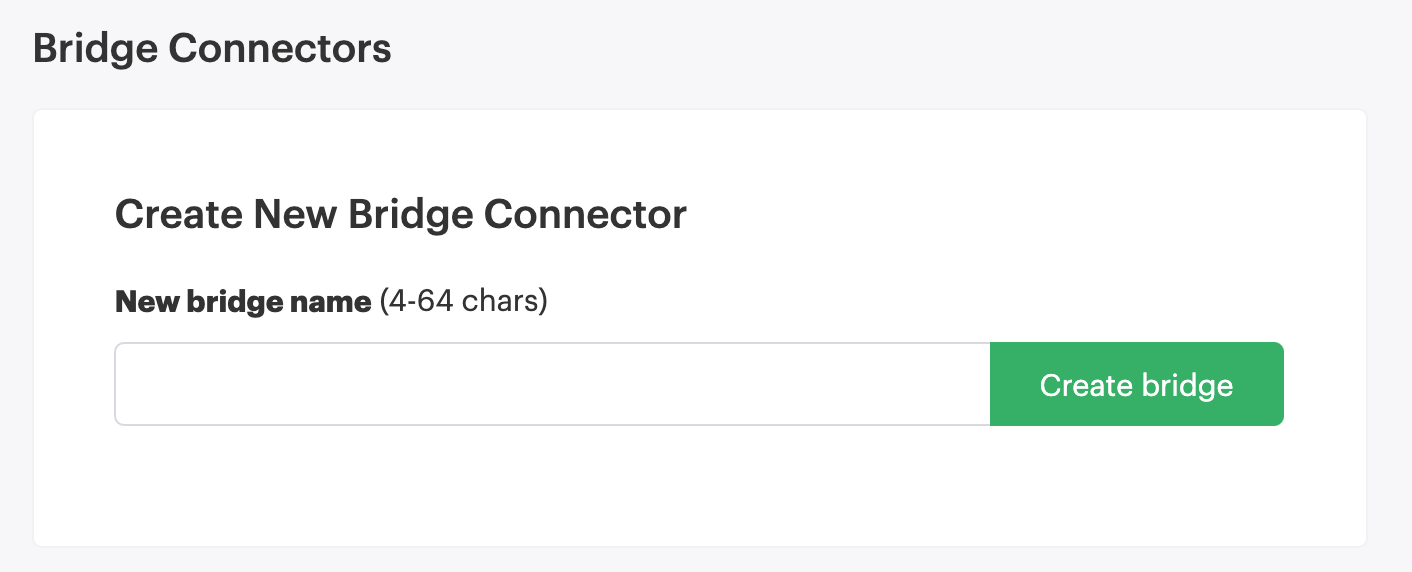This screenshot has width=1412, height=572.
Task: Submit the form with Create bridge
Action: [1136, 384]
